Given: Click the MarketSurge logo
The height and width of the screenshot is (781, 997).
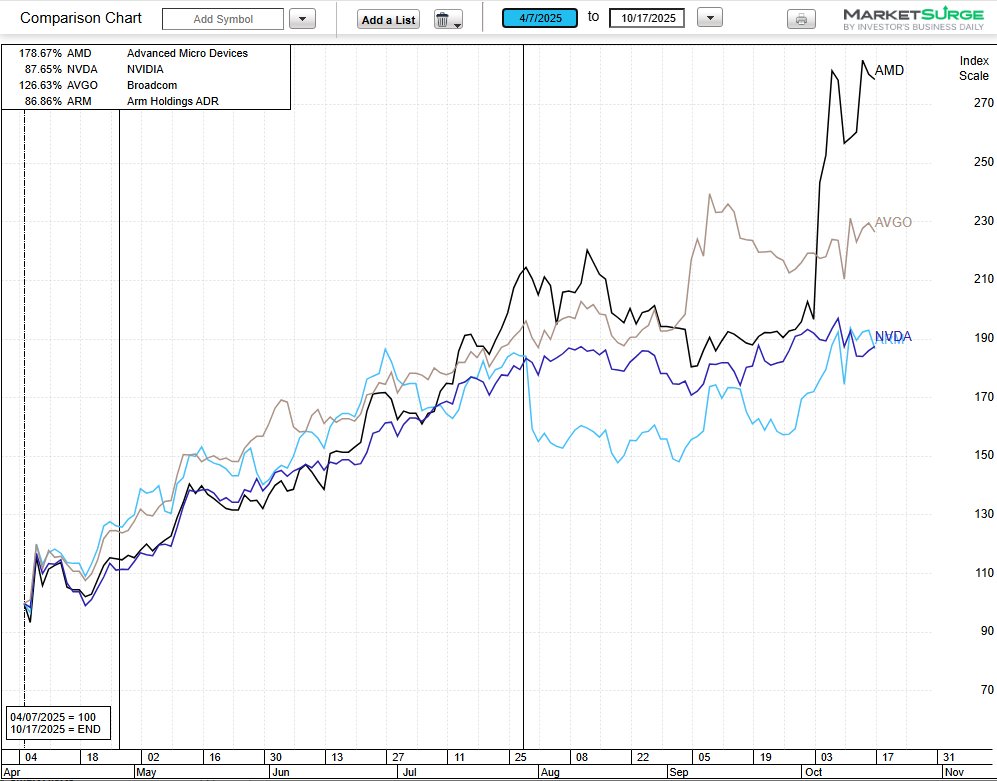Looking at the screenshot, I should 913,18.
